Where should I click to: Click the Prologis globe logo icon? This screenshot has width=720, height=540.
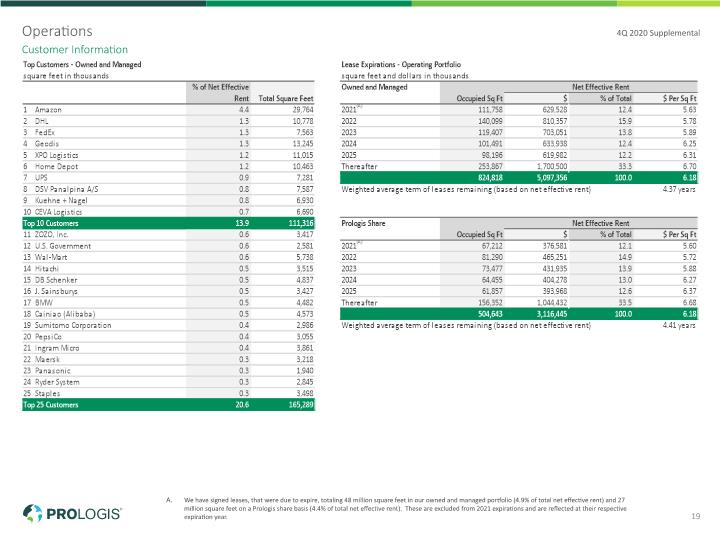click(x=33, y=513)
